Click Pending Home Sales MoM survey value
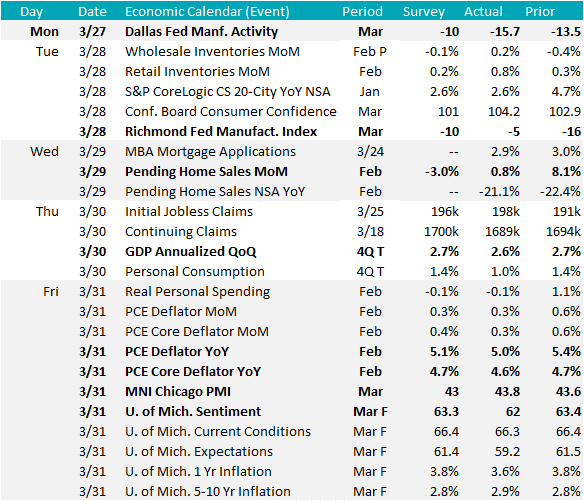 [x=442, y=172]
